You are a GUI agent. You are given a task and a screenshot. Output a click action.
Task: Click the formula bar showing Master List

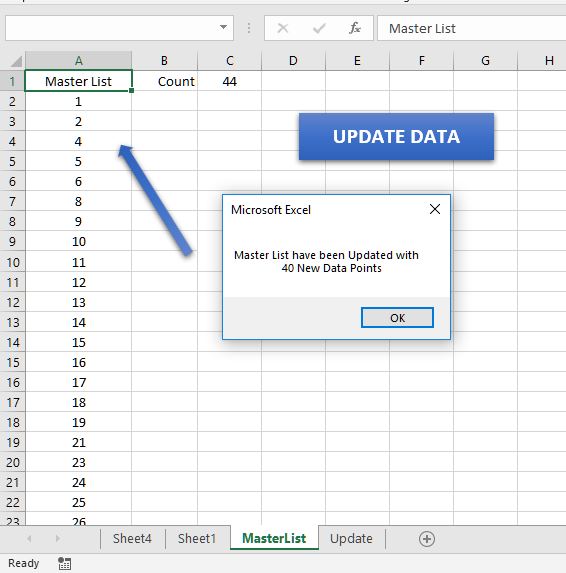tap(471, 28)
